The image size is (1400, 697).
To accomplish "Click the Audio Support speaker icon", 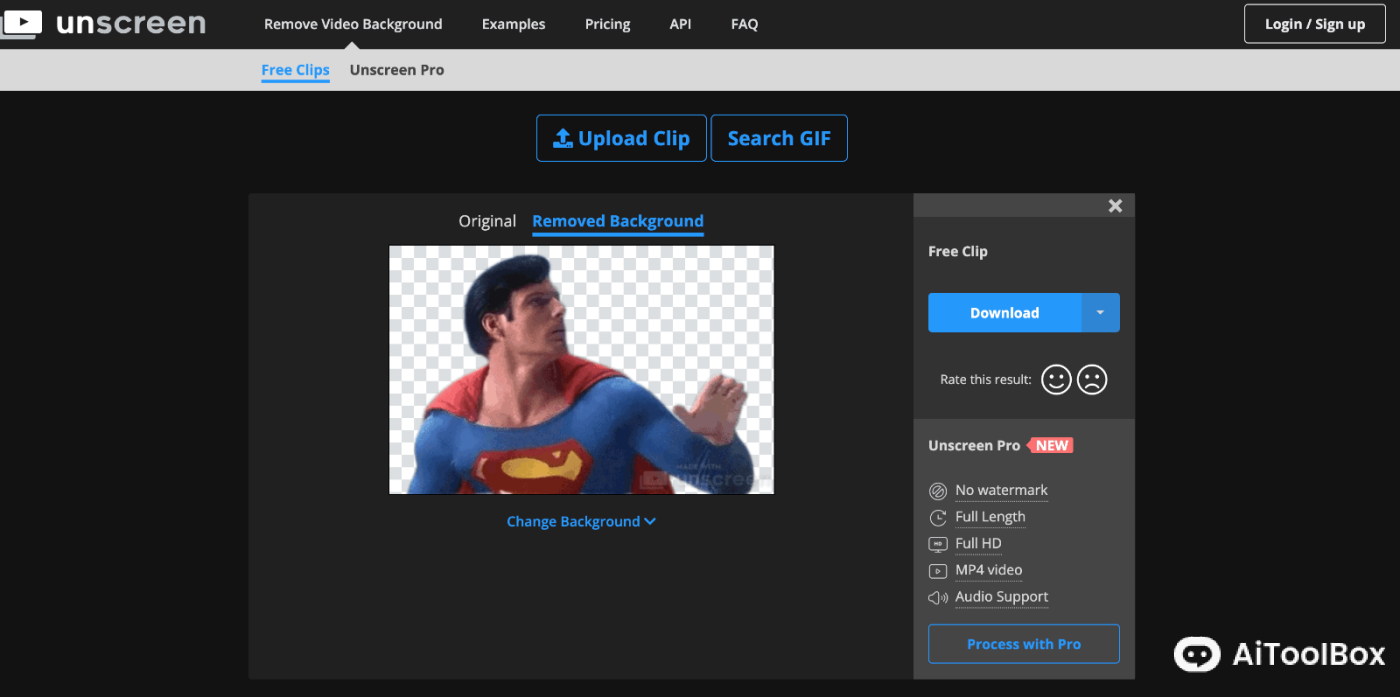I will [938, 598].
